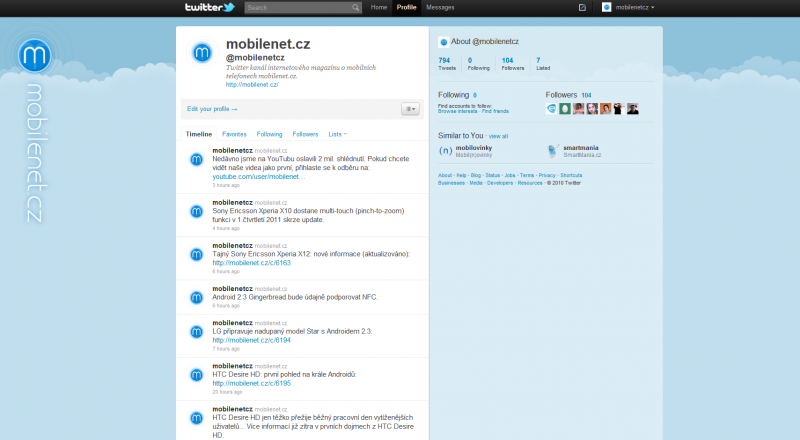Expand the Lists tab dropdown

point(338,133)
